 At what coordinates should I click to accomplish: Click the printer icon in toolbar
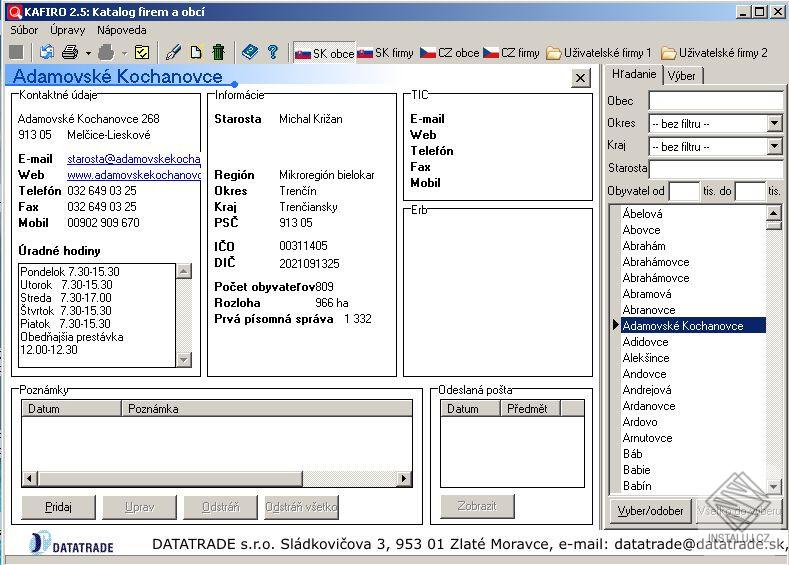coord(70,52)
